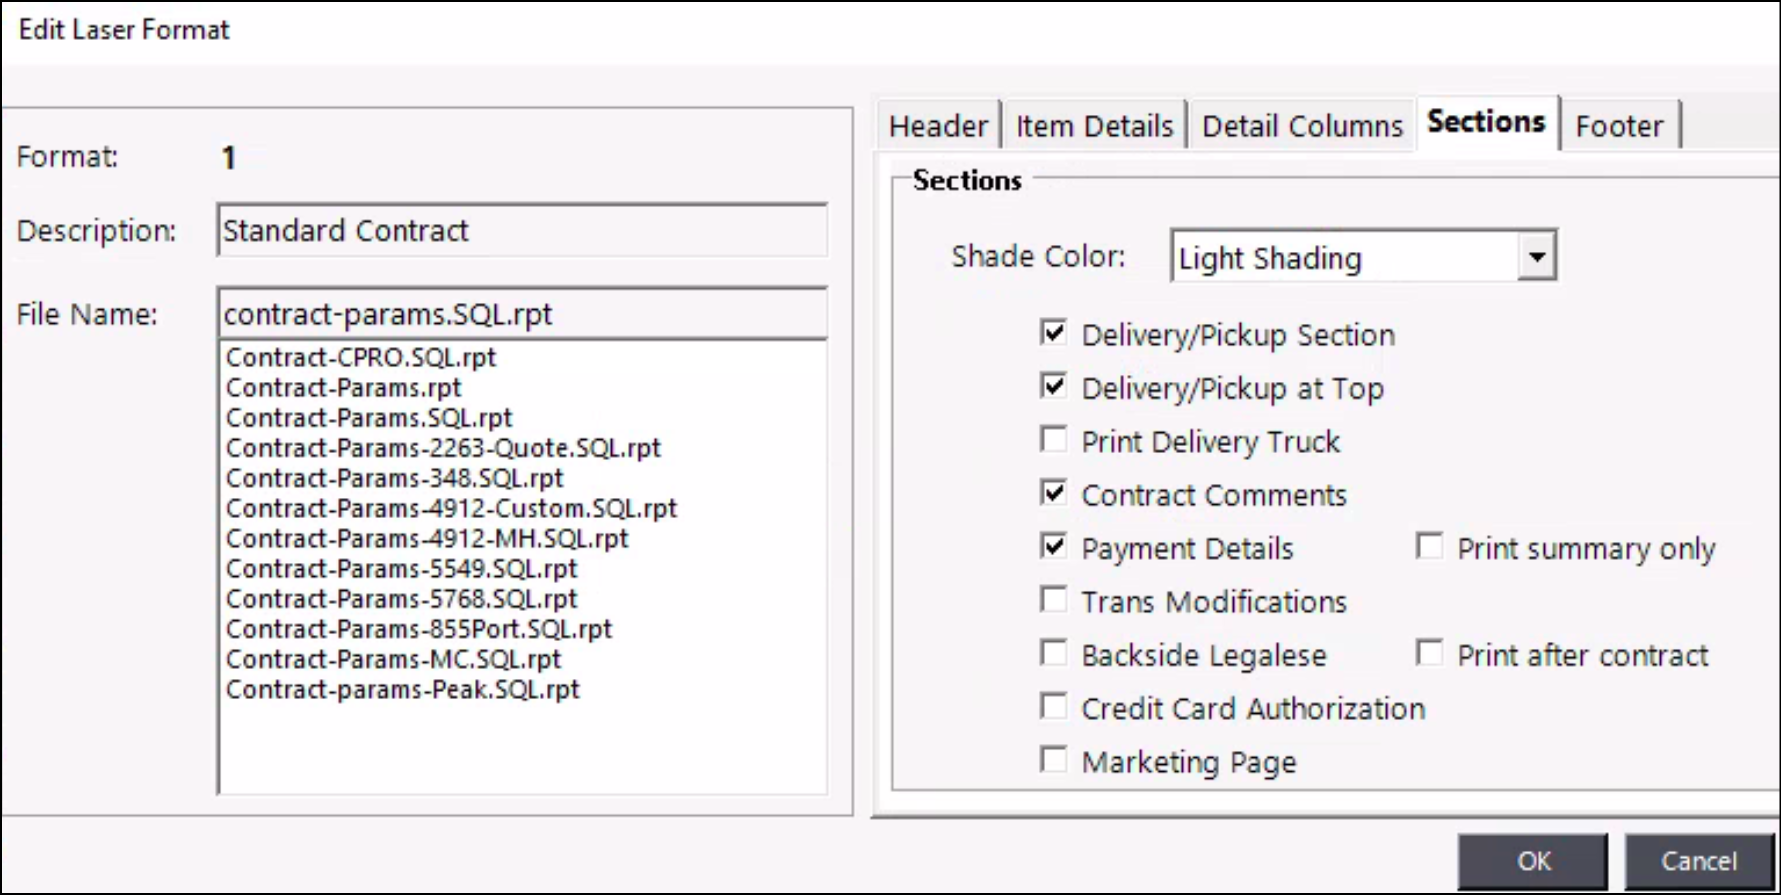Disable Delivery/Pickup at Top option

click(x=1053, y=386)
